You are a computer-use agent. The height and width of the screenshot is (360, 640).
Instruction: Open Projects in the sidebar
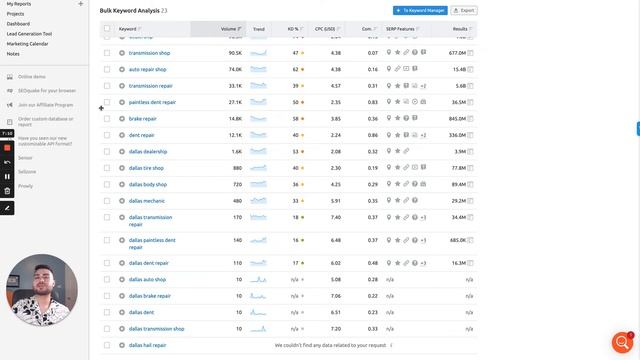click(x=15, y=14)
